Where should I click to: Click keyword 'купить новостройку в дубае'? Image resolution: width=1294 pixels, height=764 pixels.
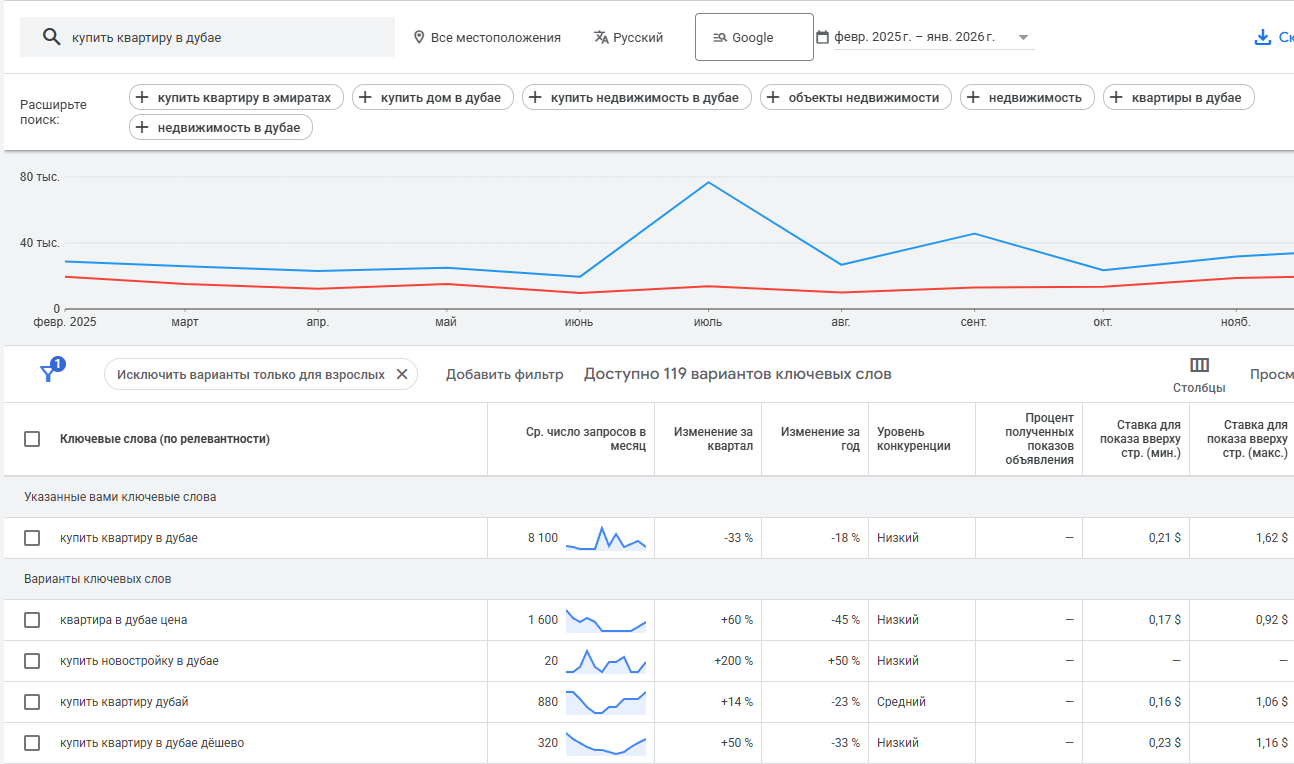(x=139, y=661)
